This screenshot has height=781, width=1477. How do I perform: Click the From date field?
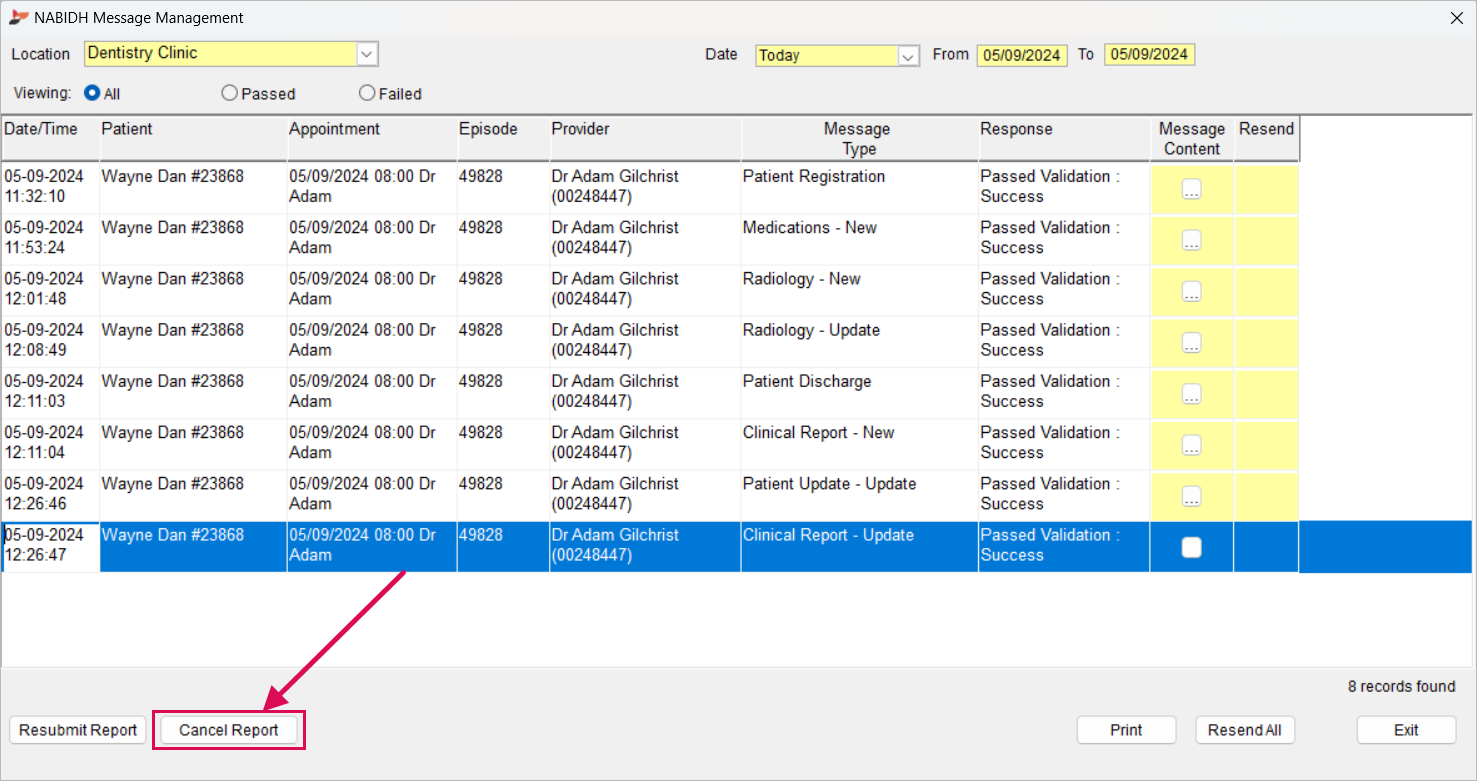(x=1021, y=55)
